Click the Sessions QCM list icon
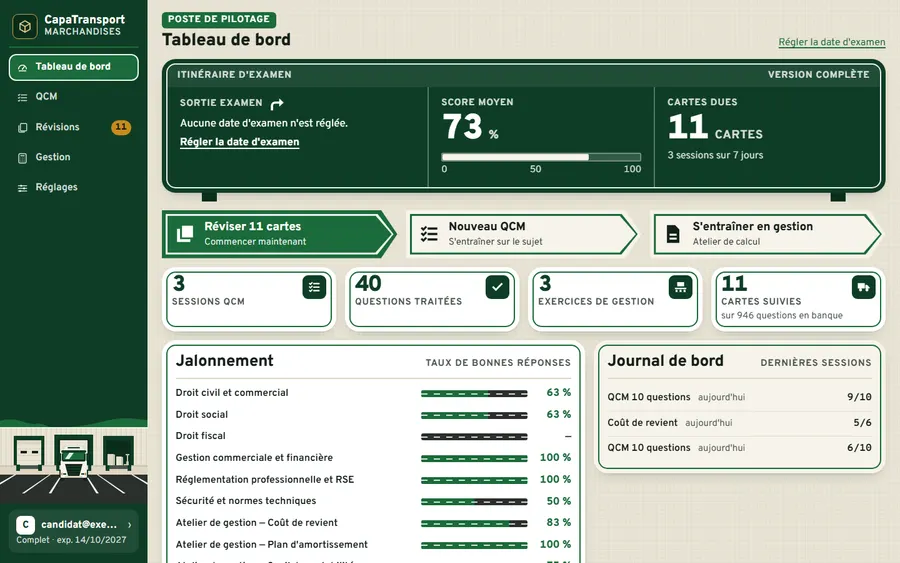900x563 pixels. pos(314,287)
